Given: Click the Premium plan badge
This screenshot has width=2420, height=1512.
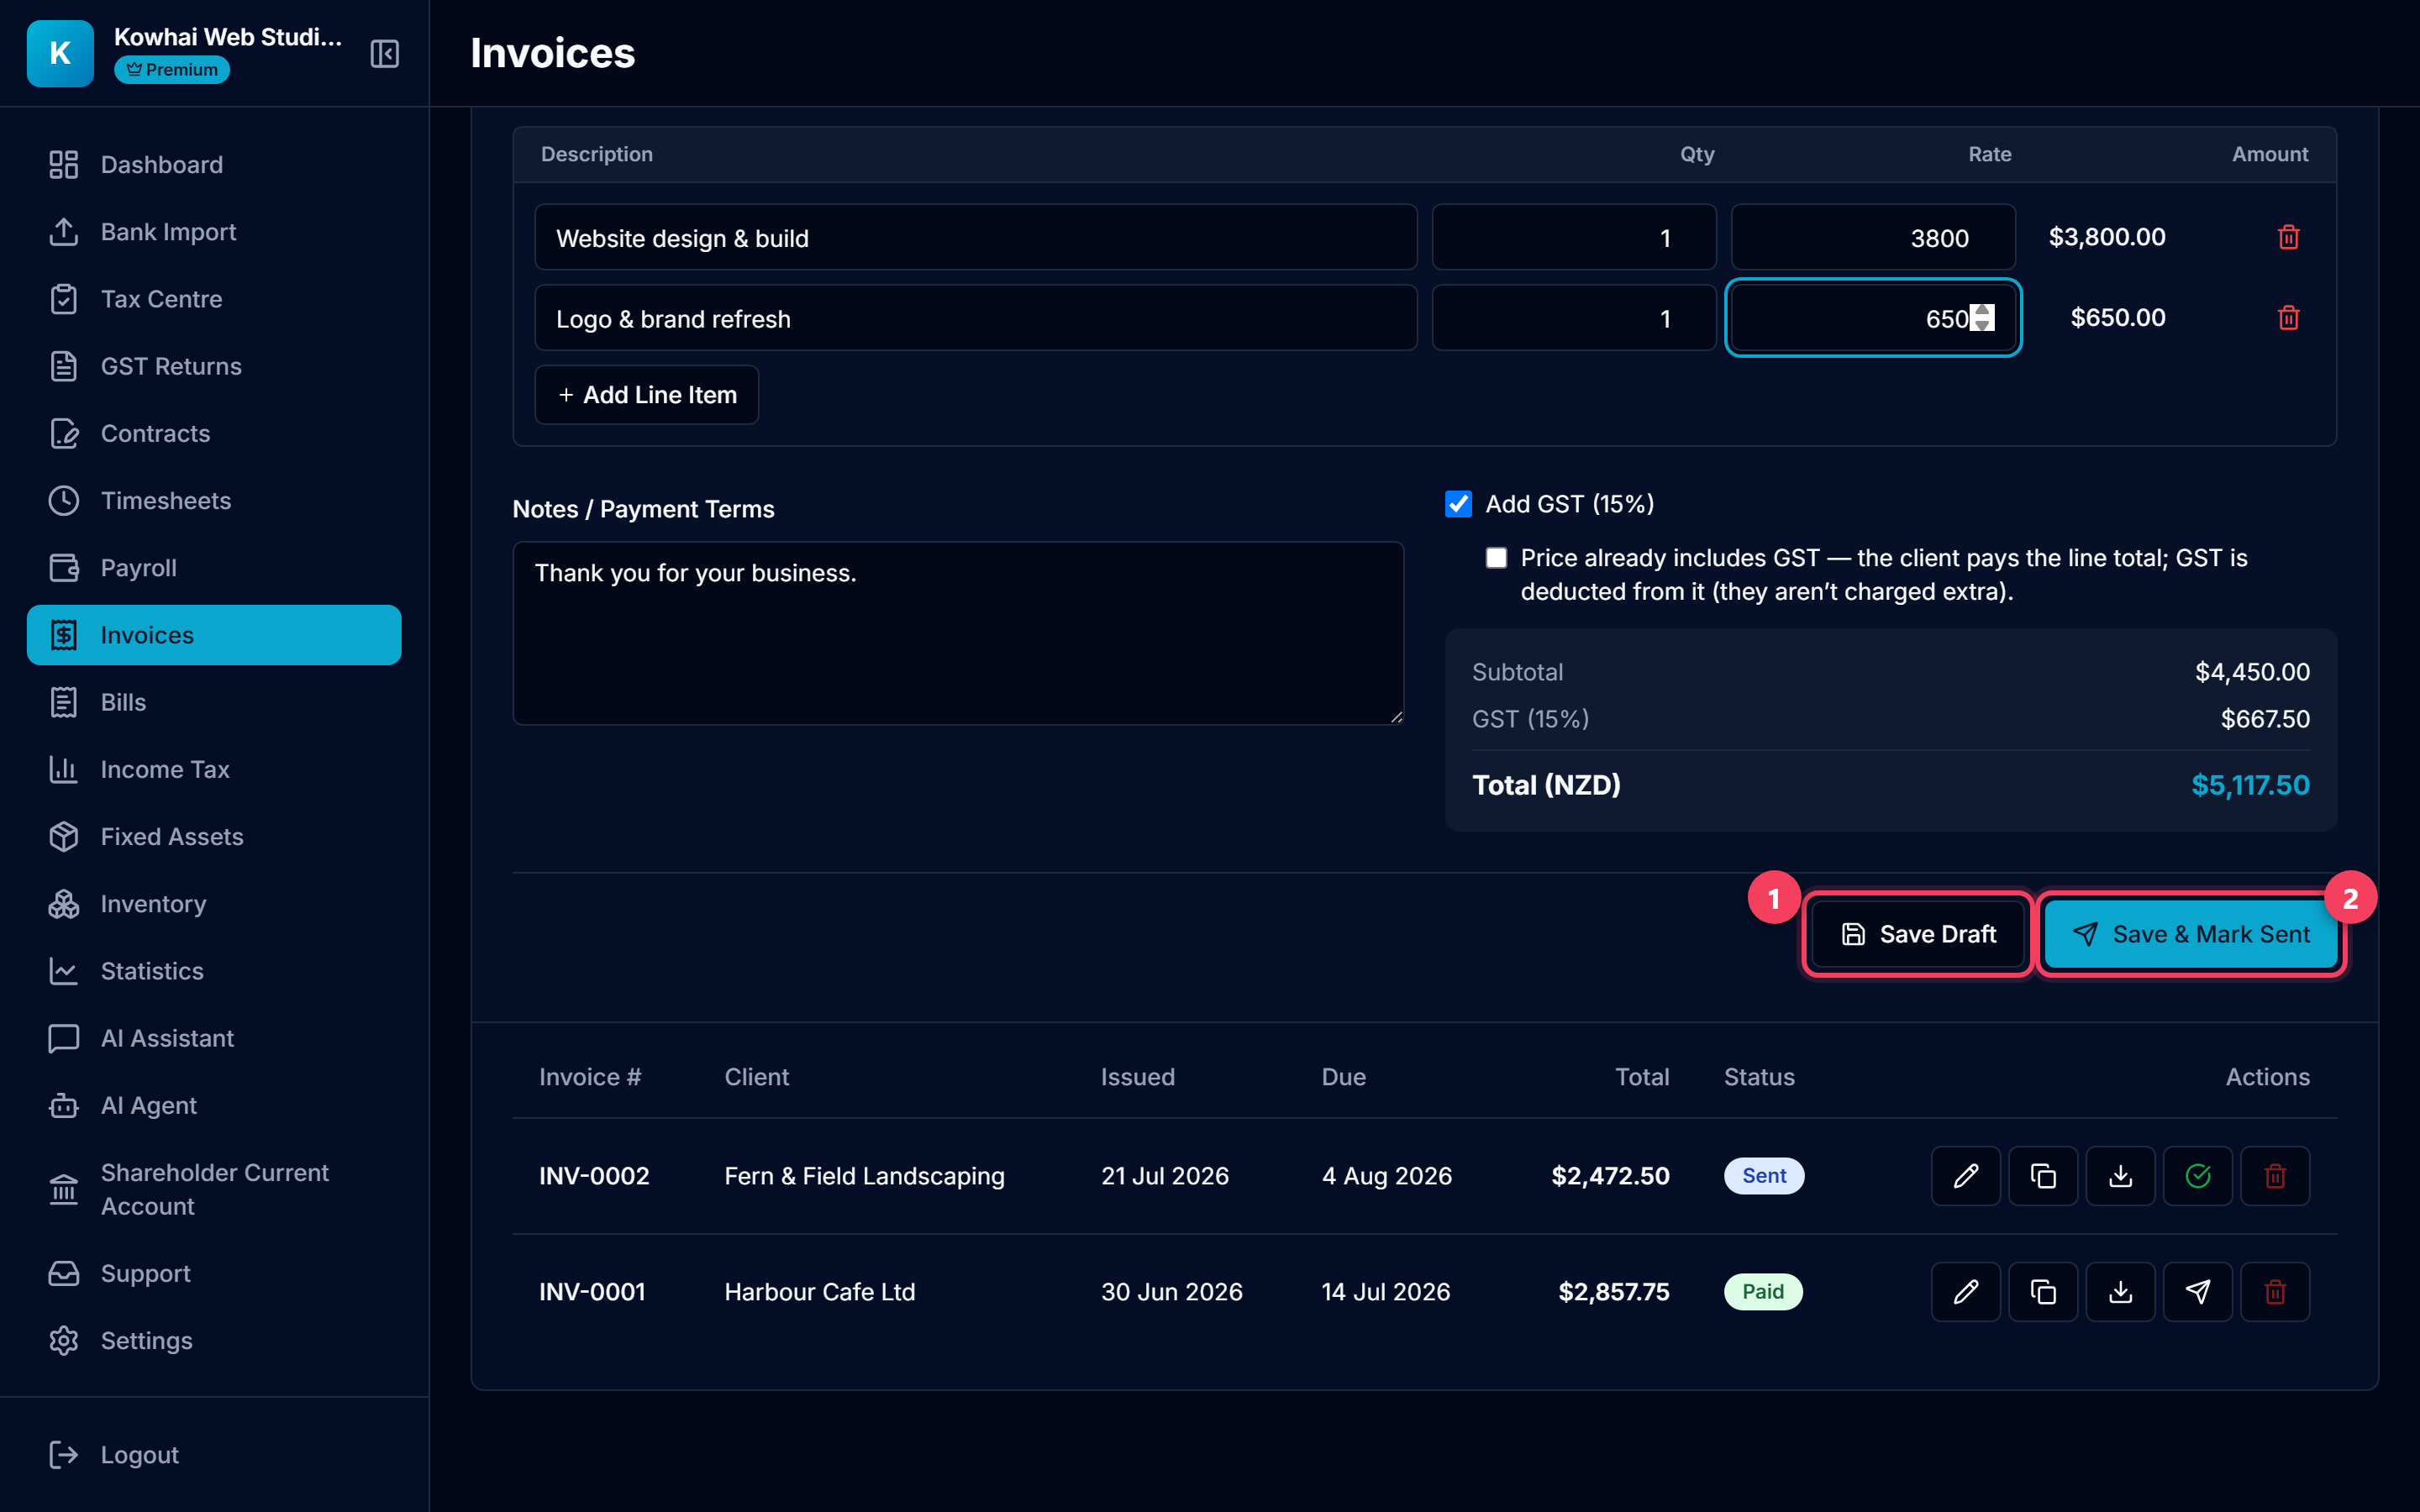Looking at the screenshot, I should click(172, 70).
